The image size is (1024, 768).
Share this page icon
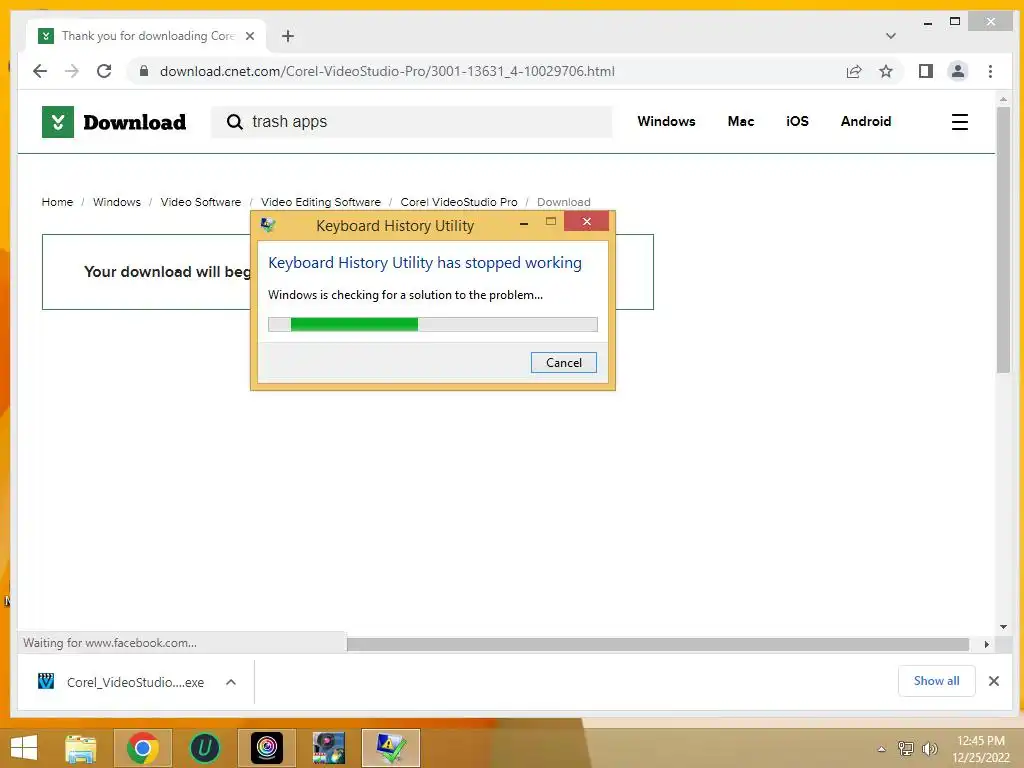(x=854, y=71)
